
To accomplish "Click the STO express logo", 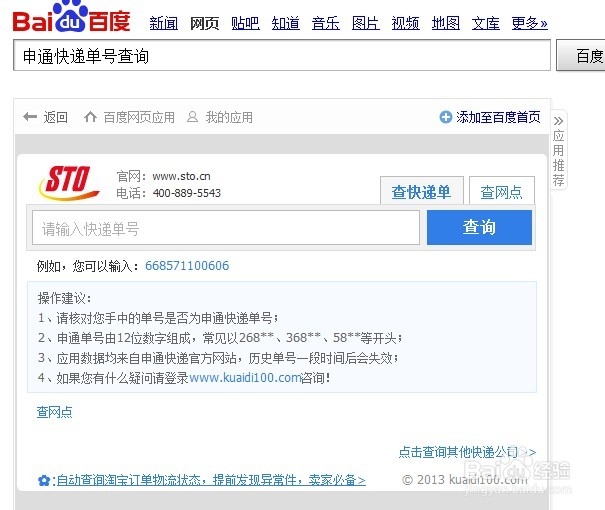I will point(69,183).
